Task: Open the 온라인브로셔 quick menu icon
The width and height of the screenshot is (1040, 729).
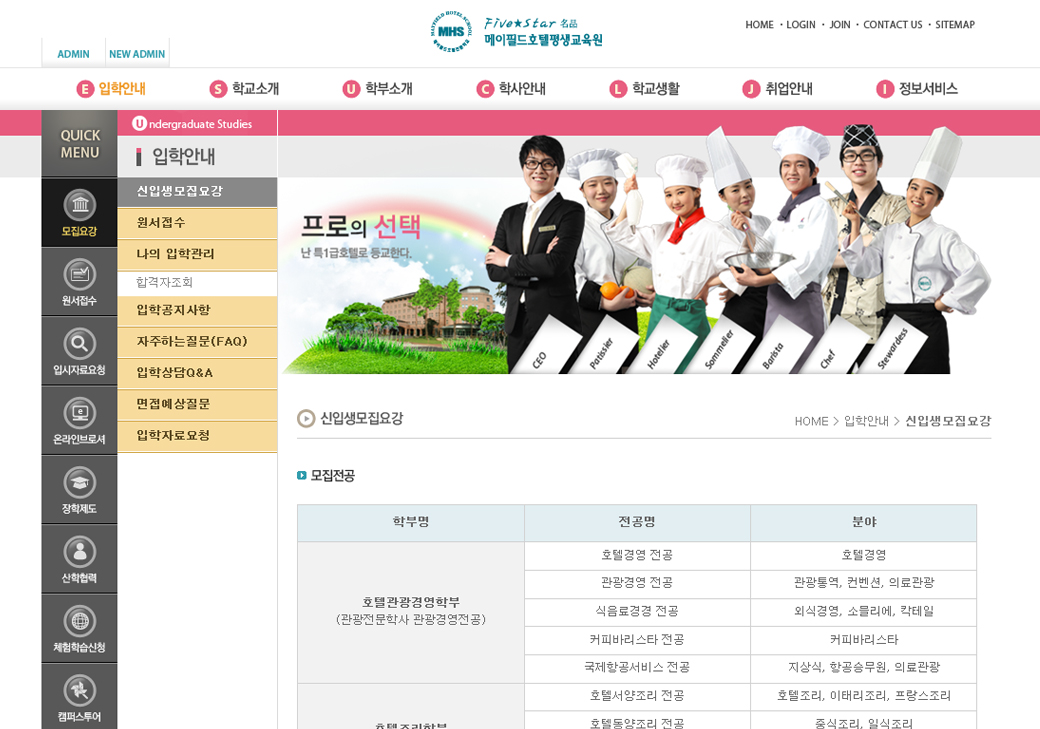Action: click(79, 413)
